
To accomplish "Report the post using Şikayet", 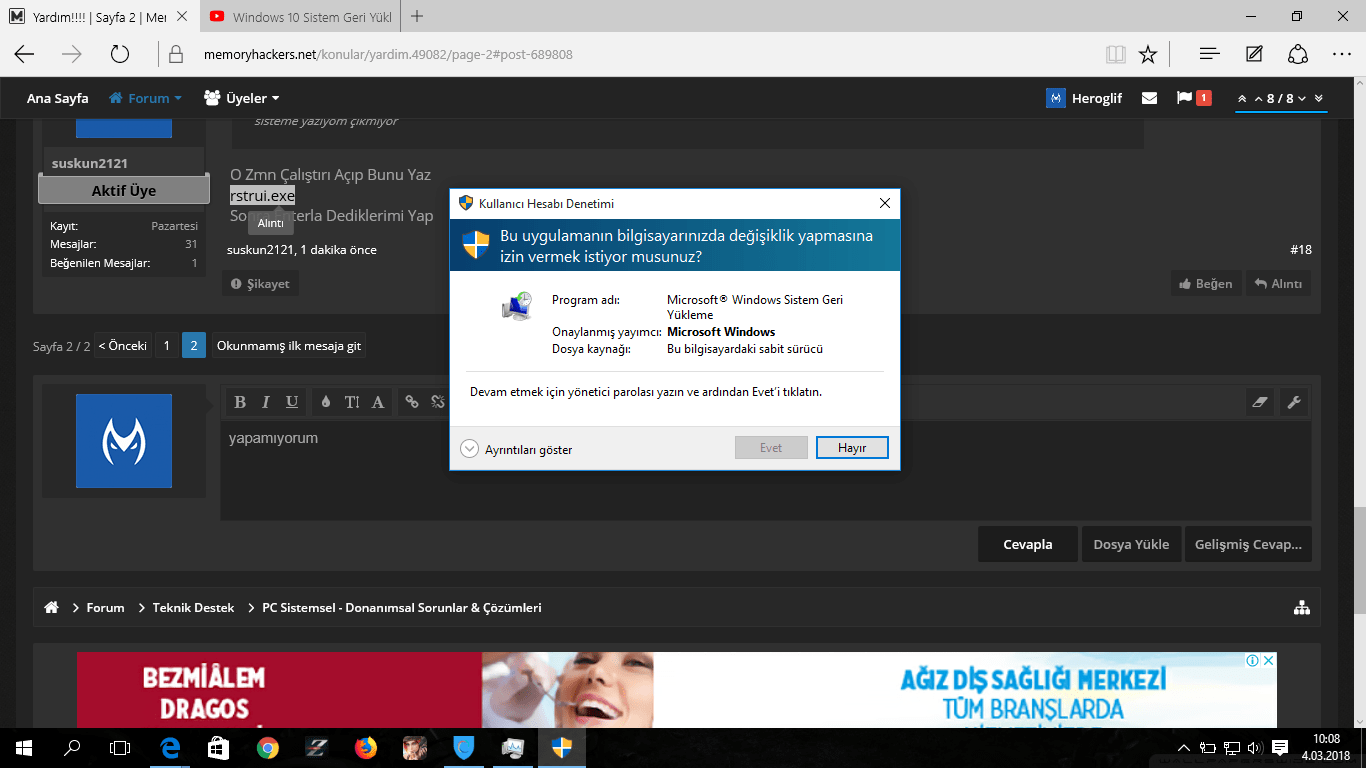I will [x=260, y=284].
